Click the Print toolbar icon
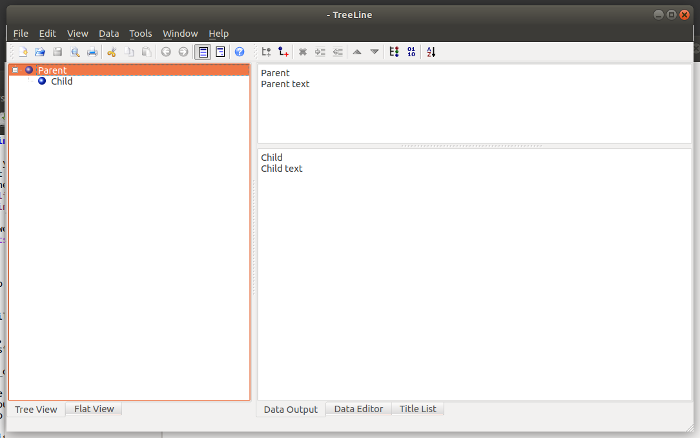 pyautogui.click(x=92, y=52)
